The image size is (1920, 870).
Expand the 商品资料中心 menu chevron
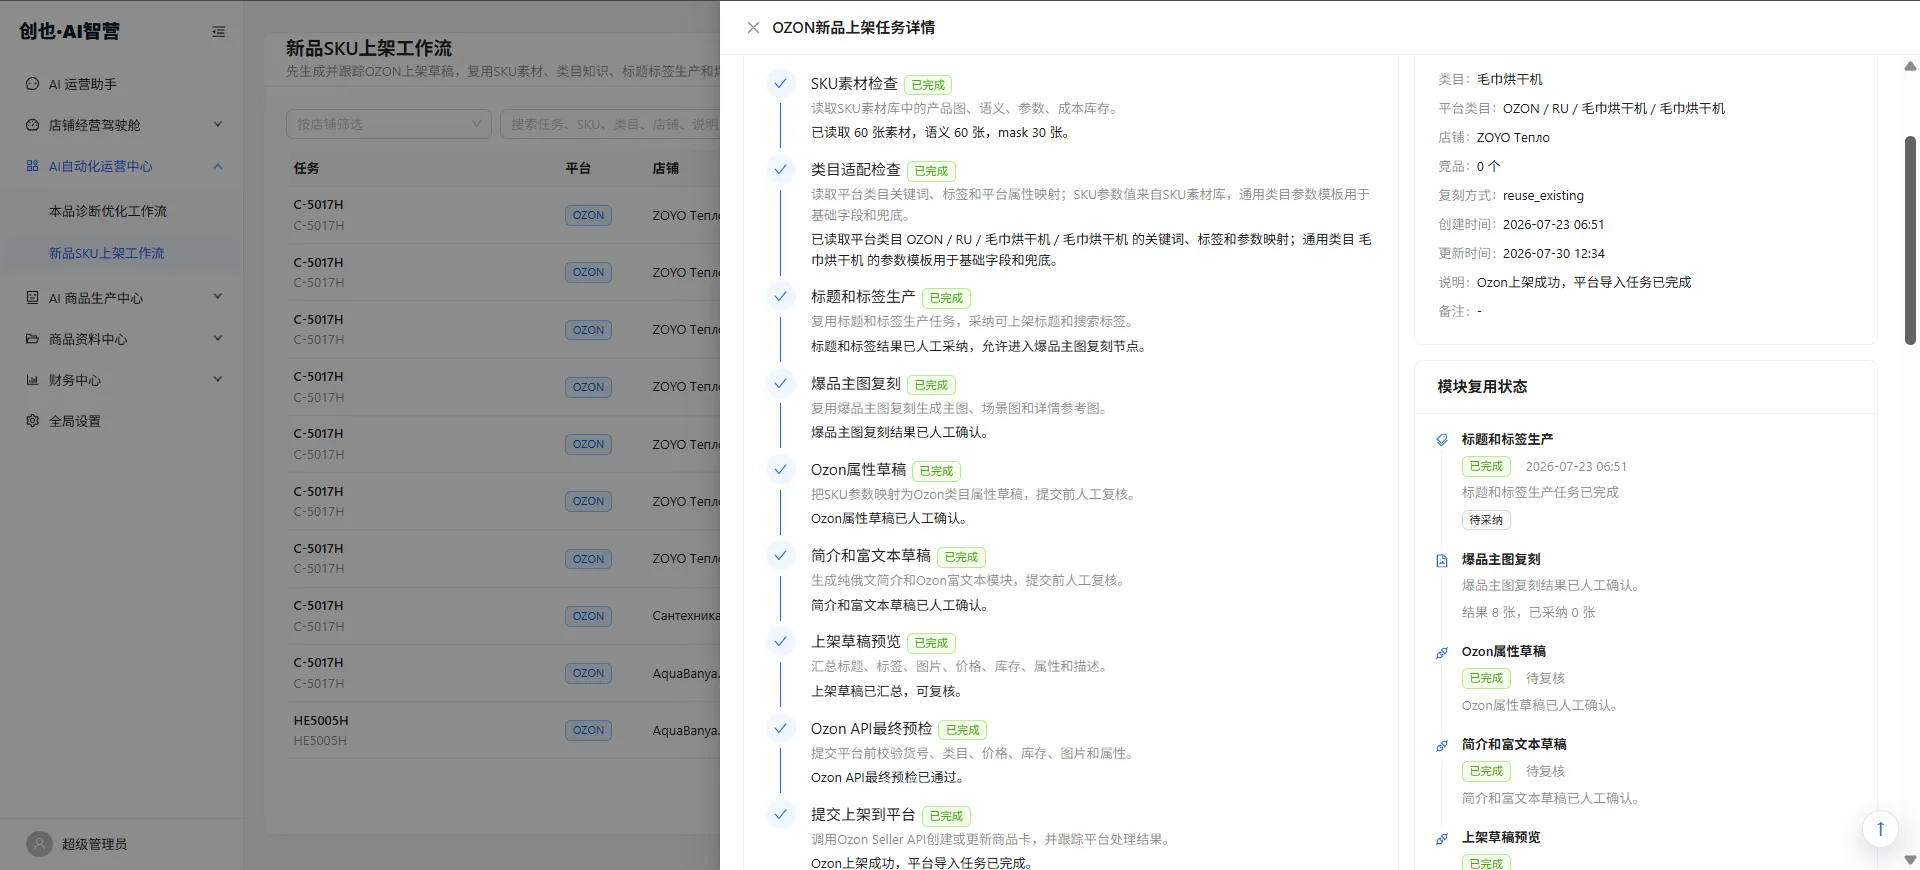click(218, 339)
